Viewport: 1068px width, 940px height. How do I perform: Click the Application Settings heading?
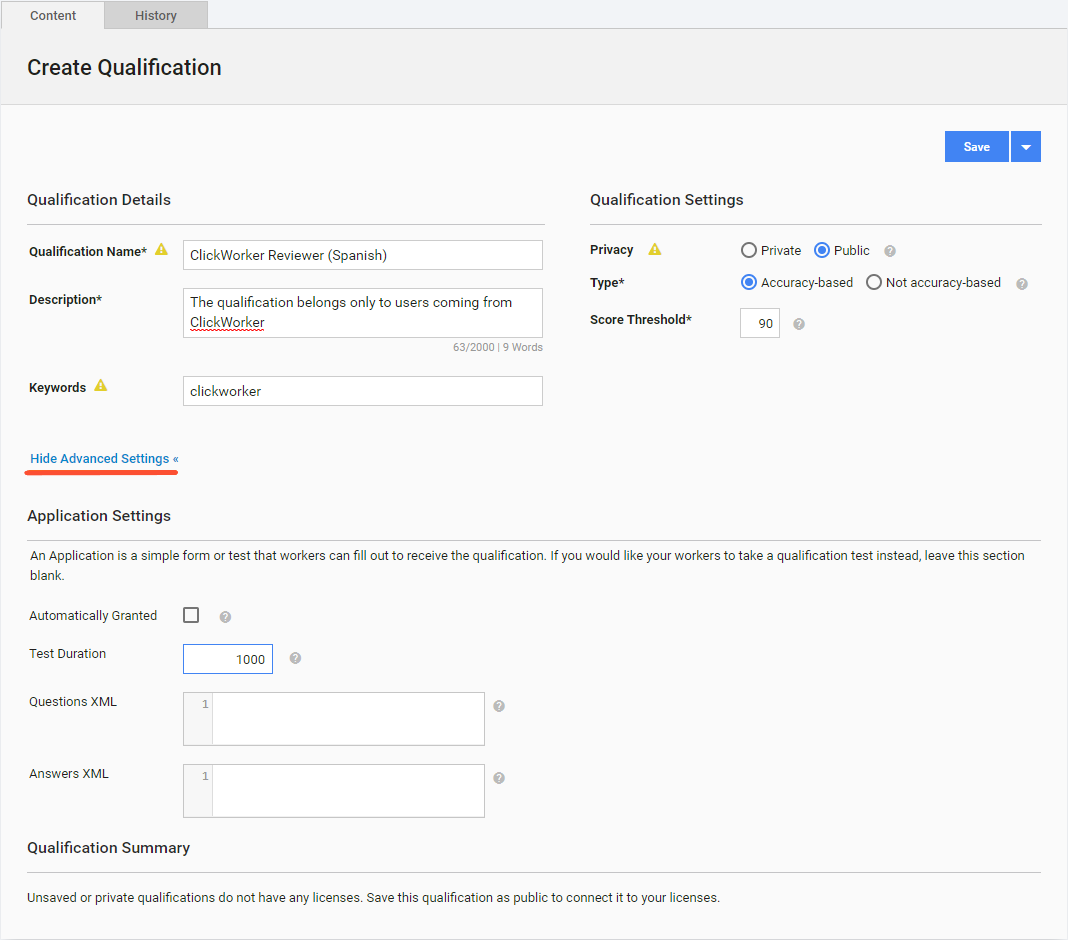pos(99,516)
